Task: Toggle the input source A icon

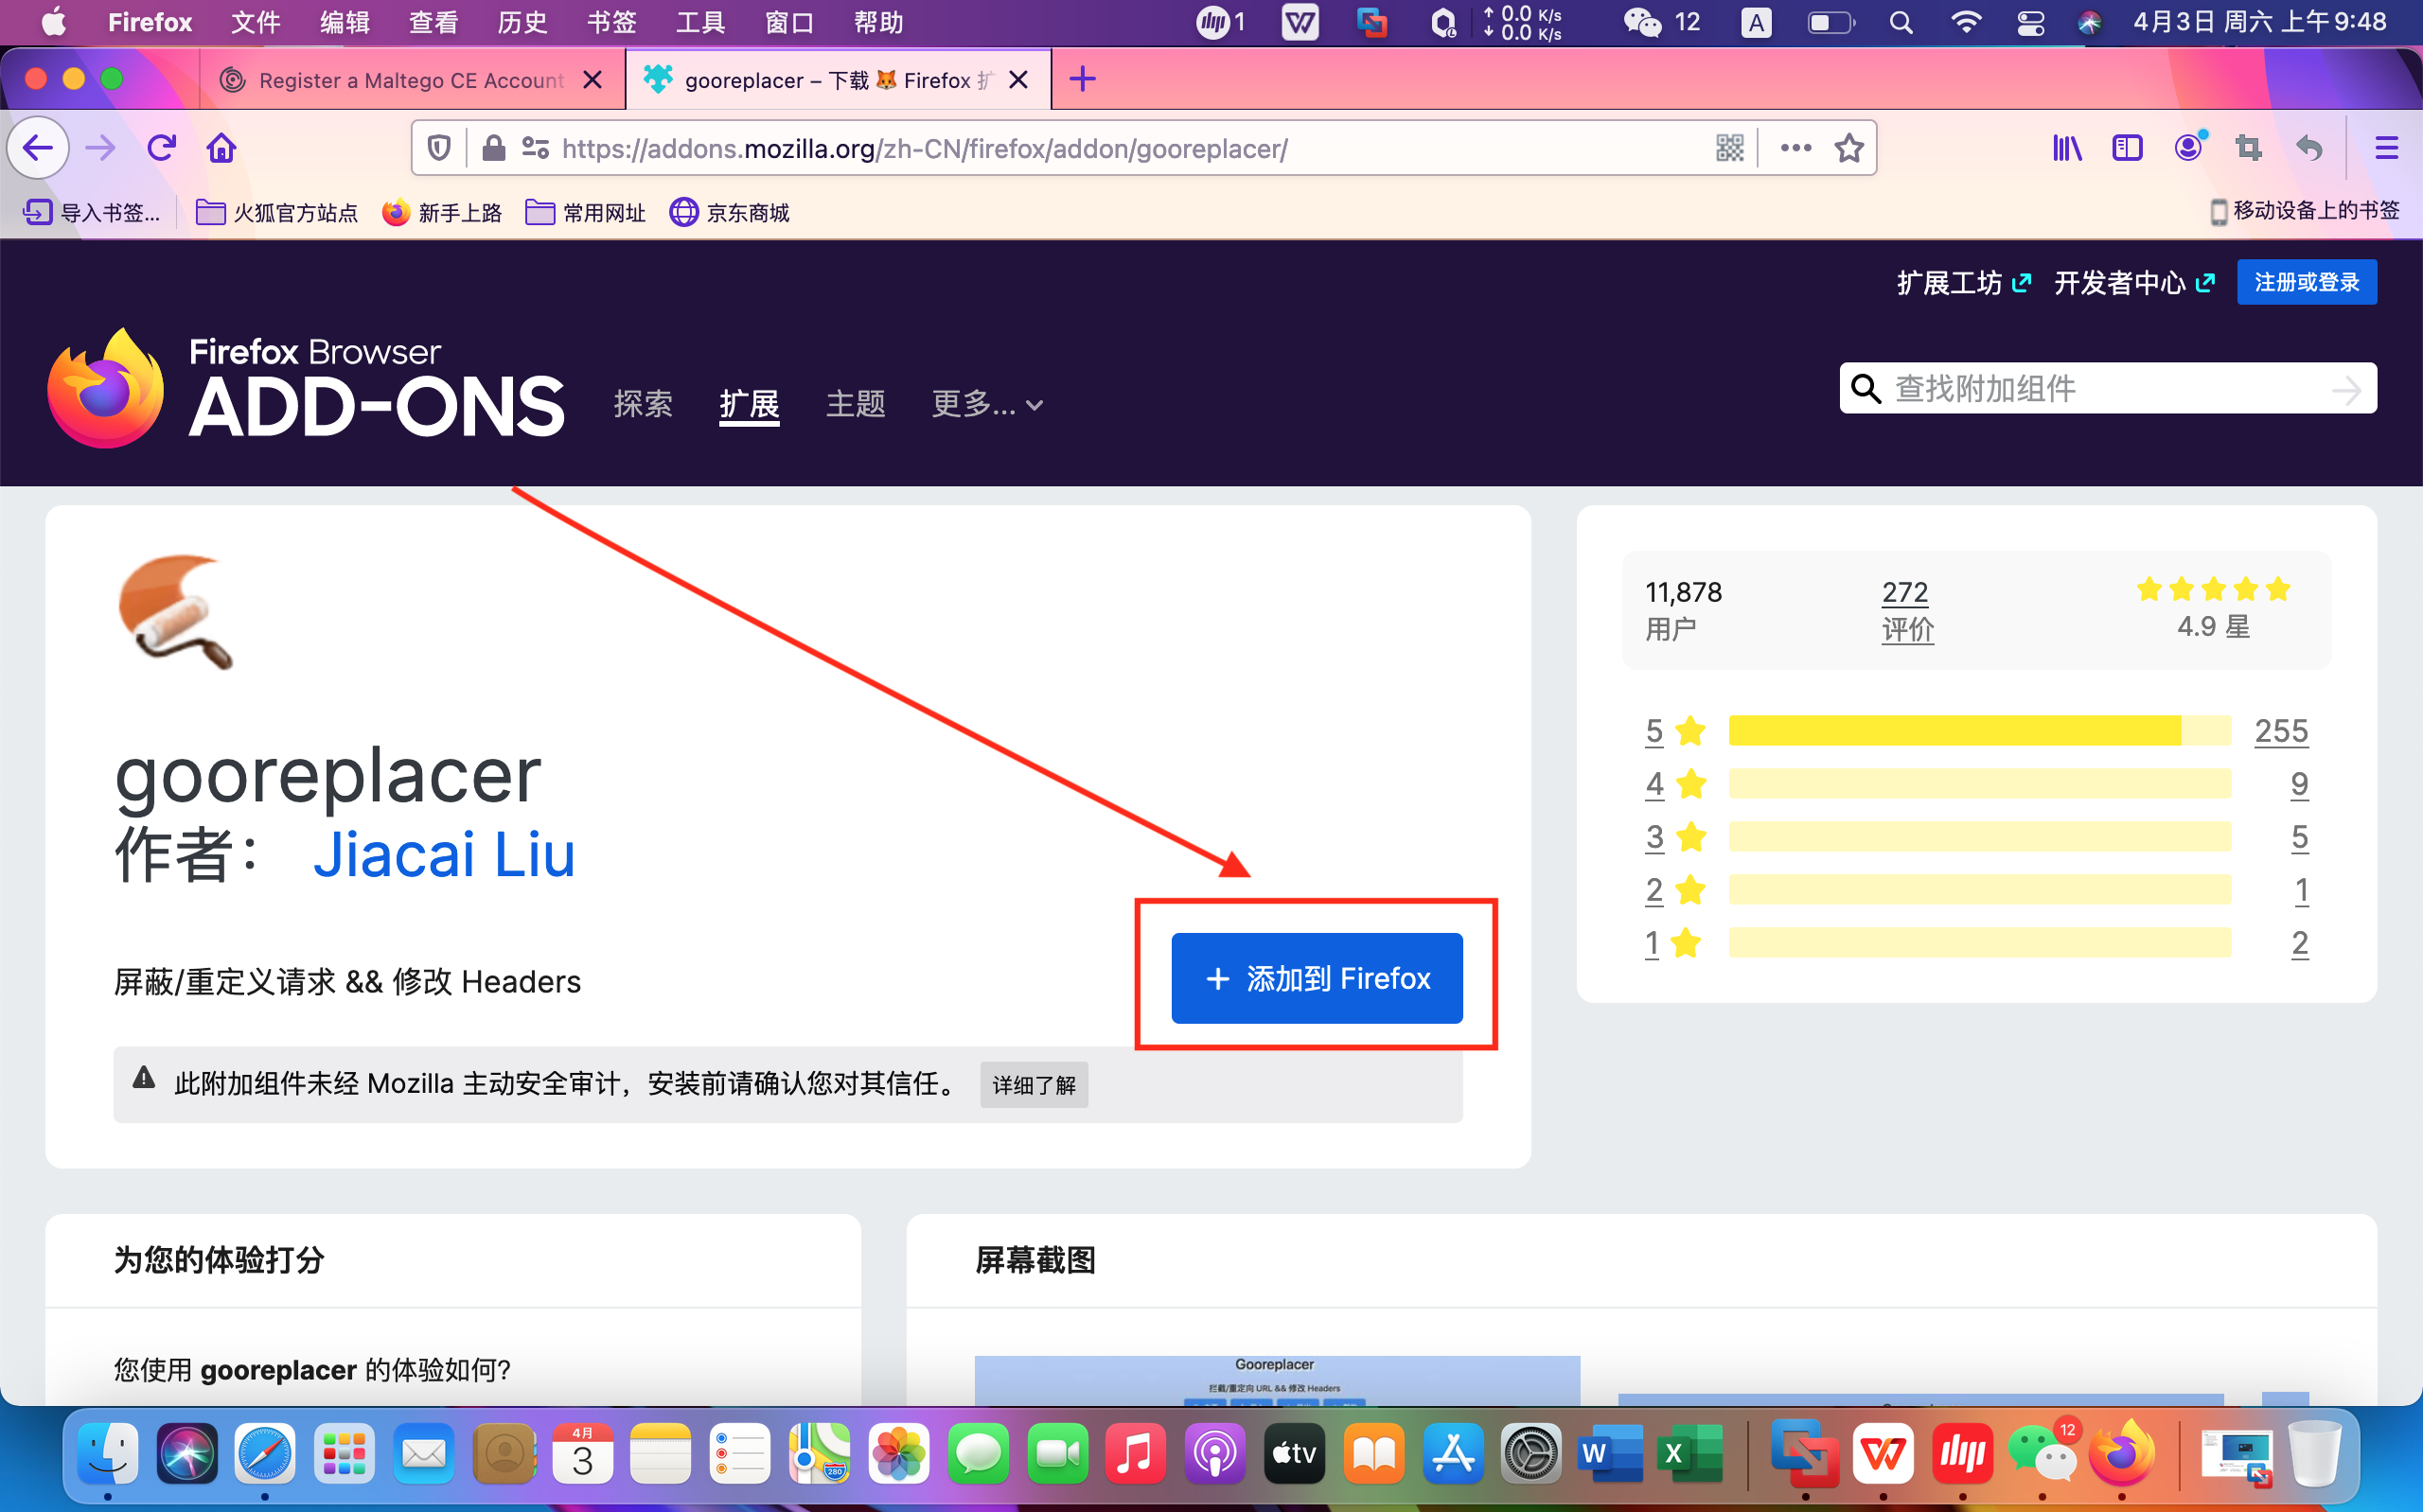Action: coord(1757,22)
